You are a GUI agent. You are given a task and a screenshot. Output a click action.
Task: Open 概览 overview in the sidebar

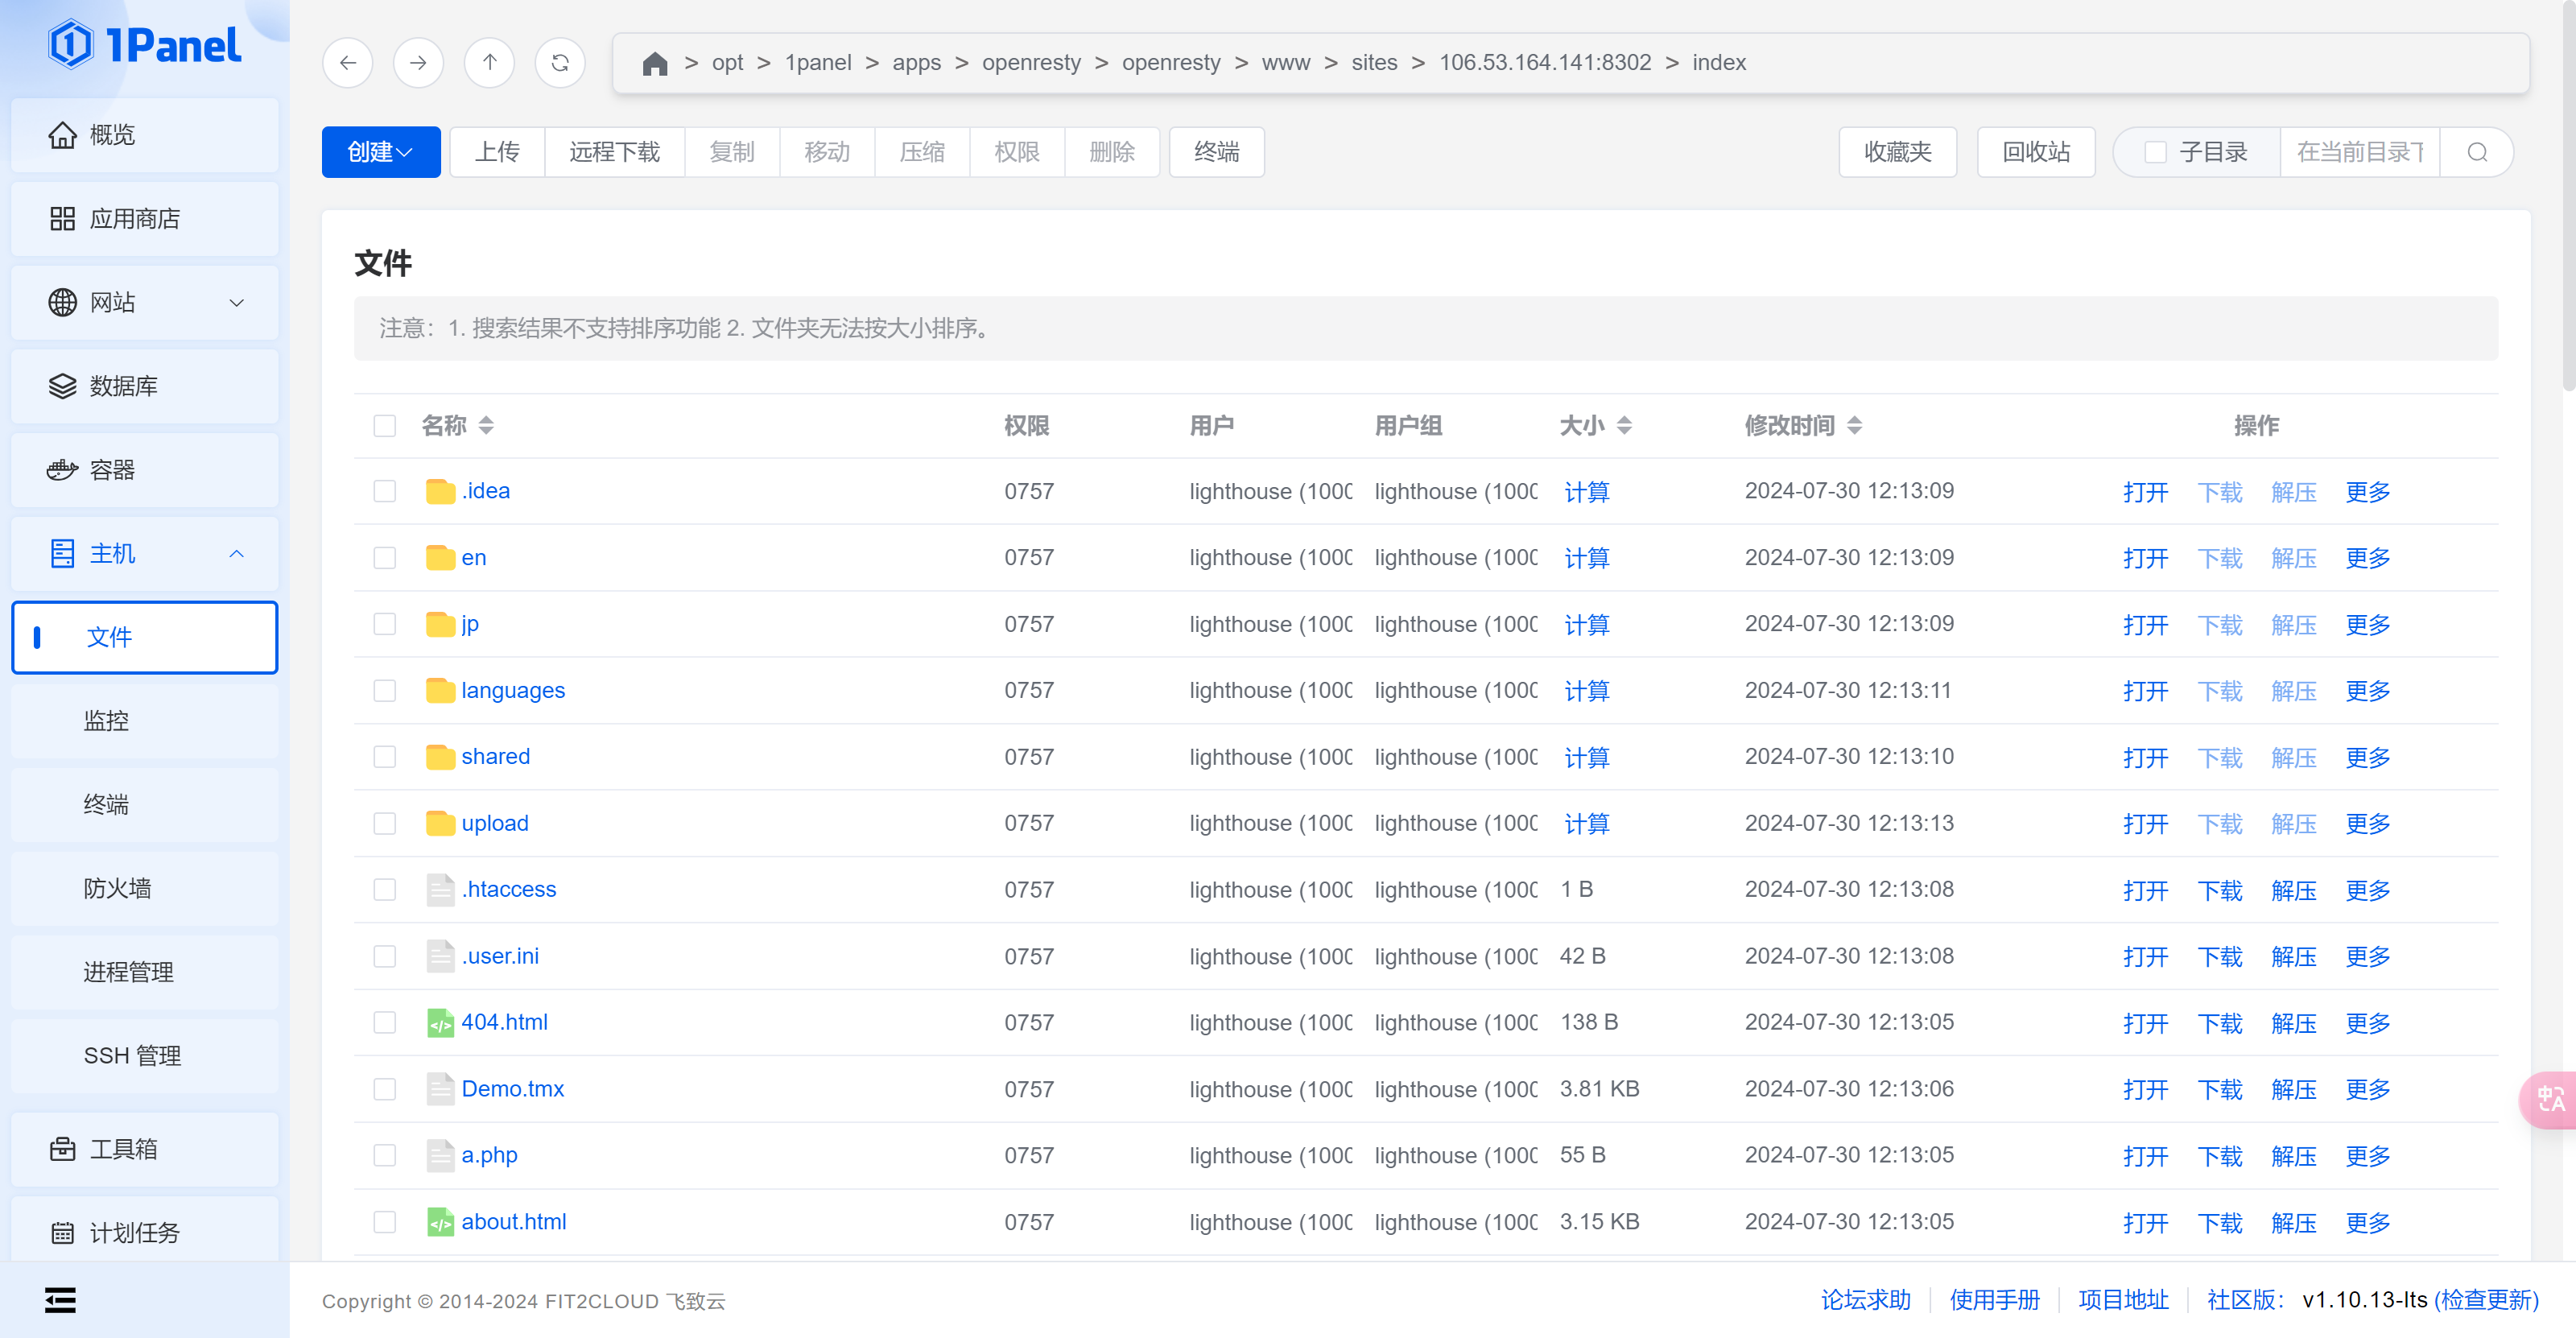click(x=145, y=135)
